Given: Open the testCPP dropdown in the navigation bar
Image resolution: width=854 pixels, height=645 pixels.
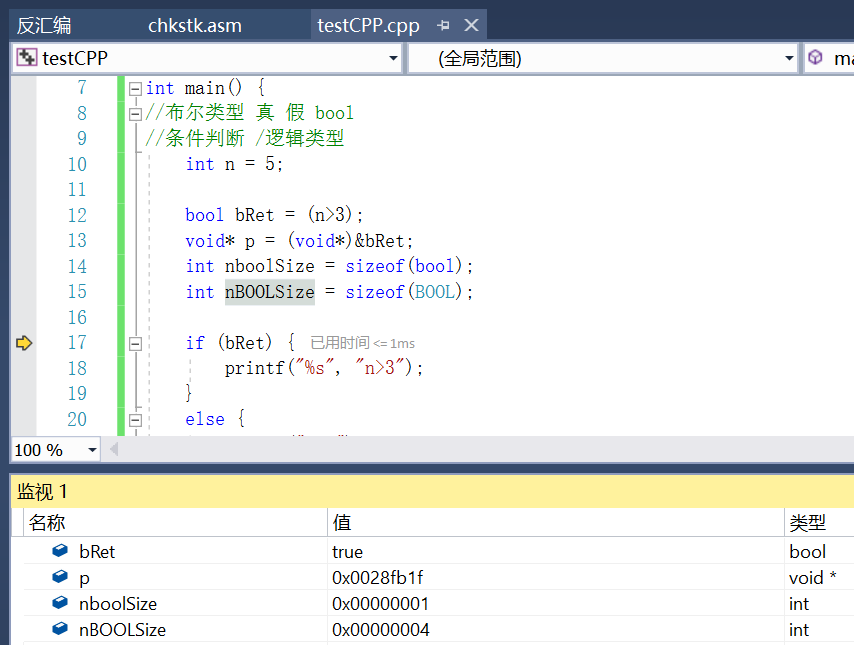Looking at the screenshot, I should pyautogui.click(x=394, y=57).
